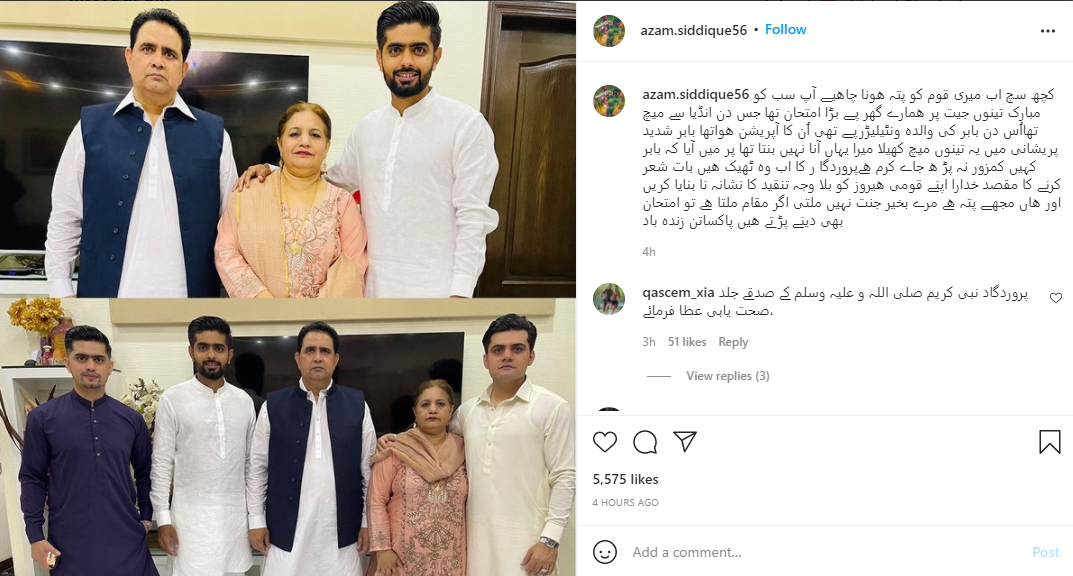Save post with the bookmark icon

(x=1050, y=442)
